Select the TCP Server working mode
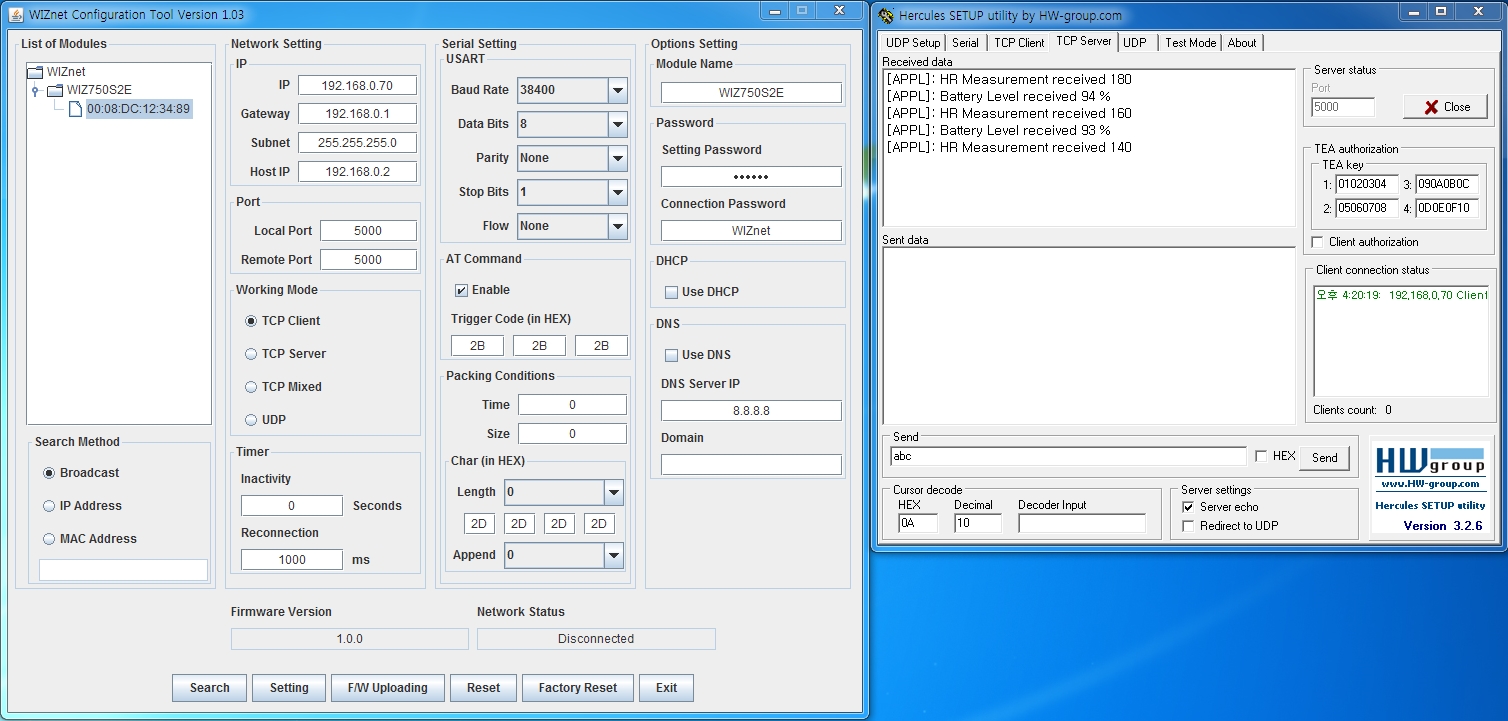This screenshot has height=721, width=1508. [x=251, y=354]
